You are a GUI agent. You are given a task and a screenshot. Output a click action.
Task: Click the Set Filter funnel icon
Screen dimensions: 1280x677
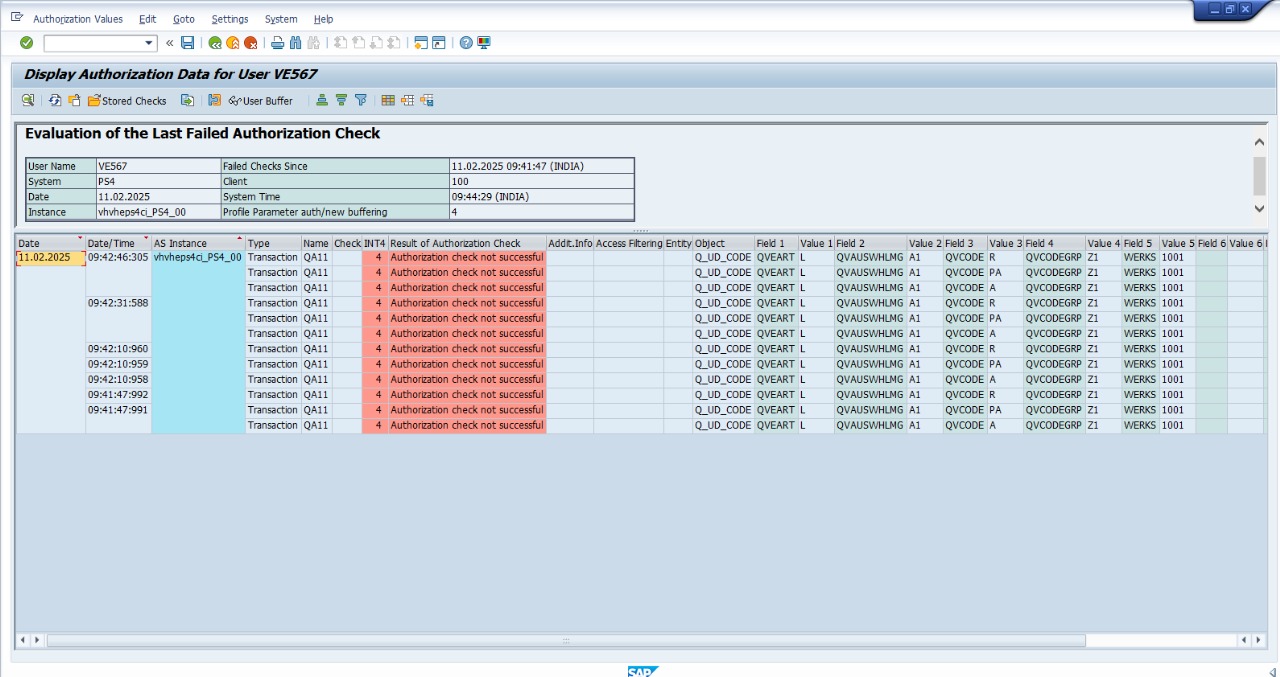tap(361, 101)
